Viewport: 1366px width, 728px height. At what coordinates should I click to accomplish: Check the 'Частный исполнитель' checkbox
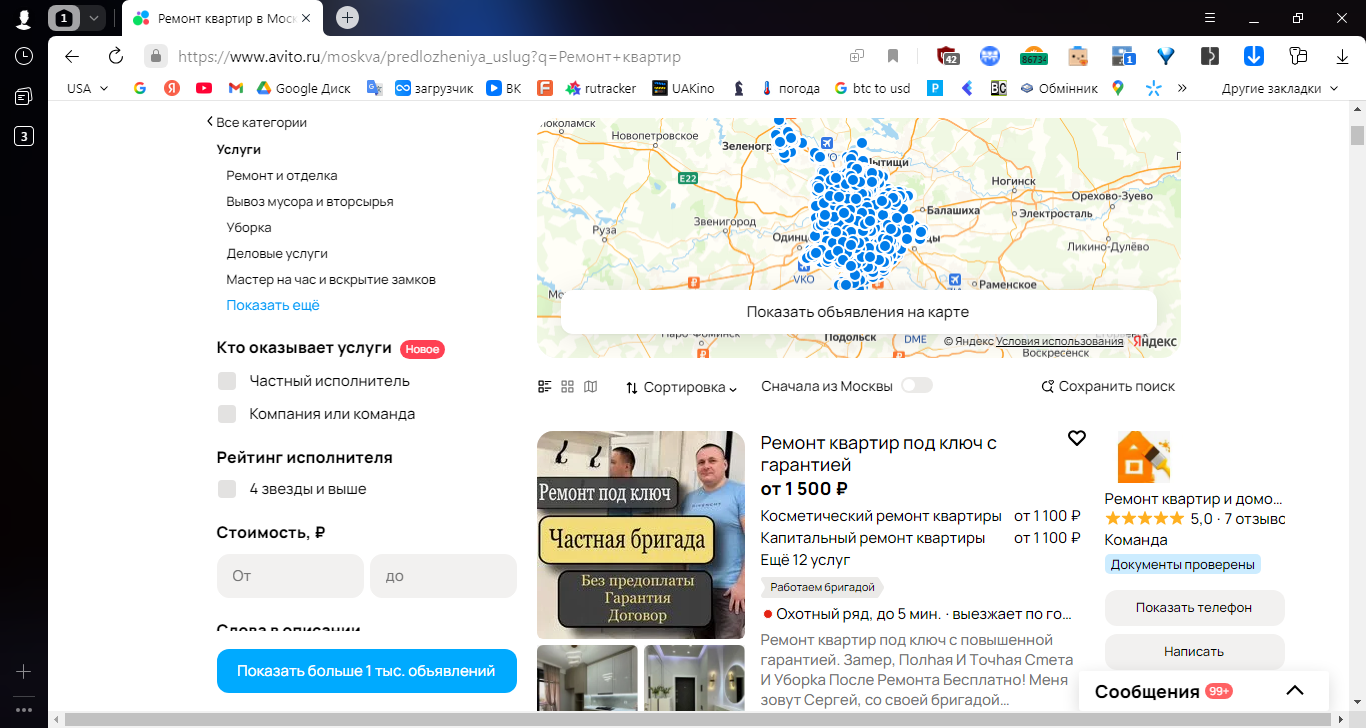pos(227,381)
